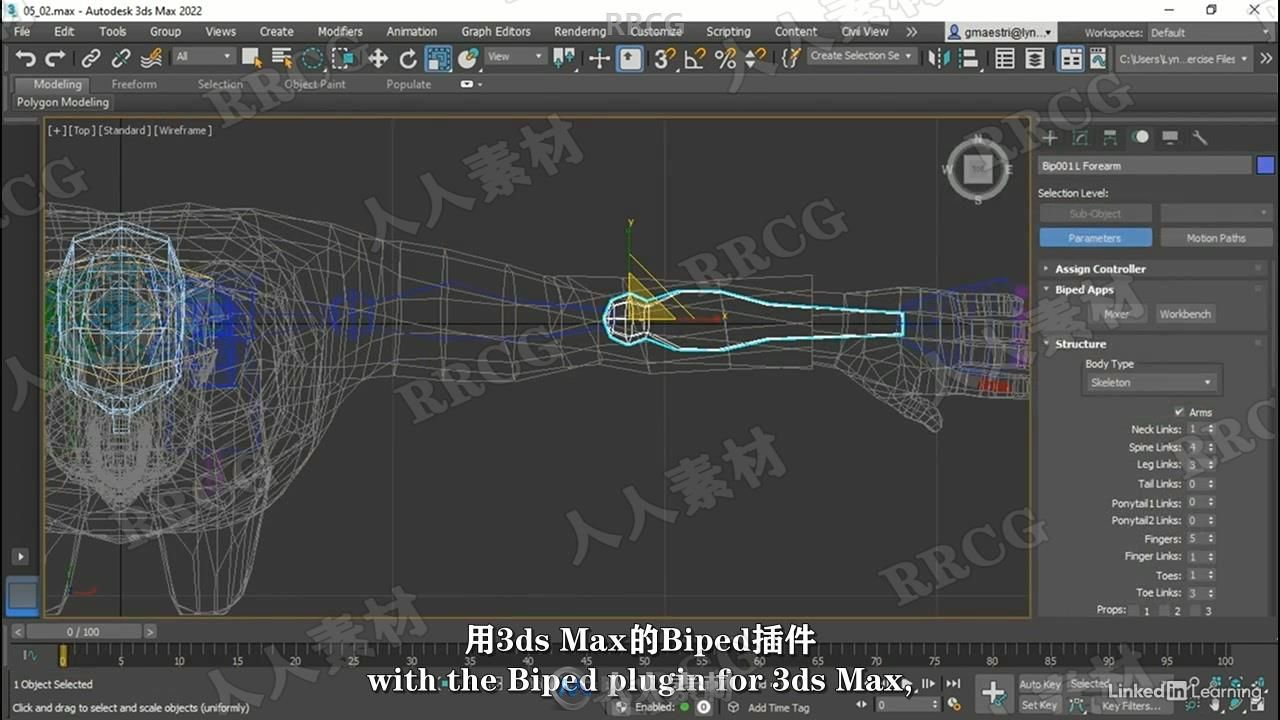1280x720 pixels.
Task: Click the Align tool icon
Action: [969, 59]
